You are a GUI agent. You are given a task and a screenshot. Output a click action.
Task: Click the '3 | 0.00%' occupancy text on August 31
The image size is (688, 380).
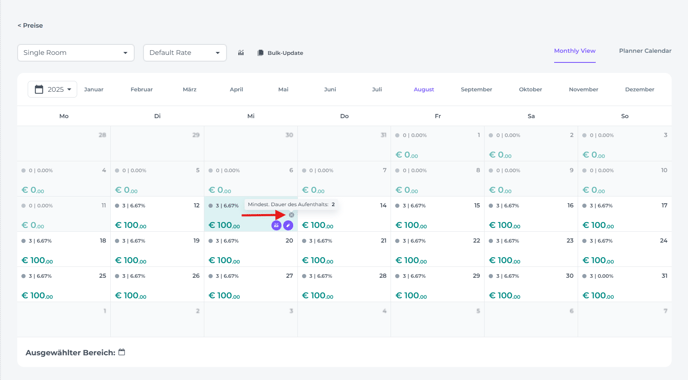[602, 276]
